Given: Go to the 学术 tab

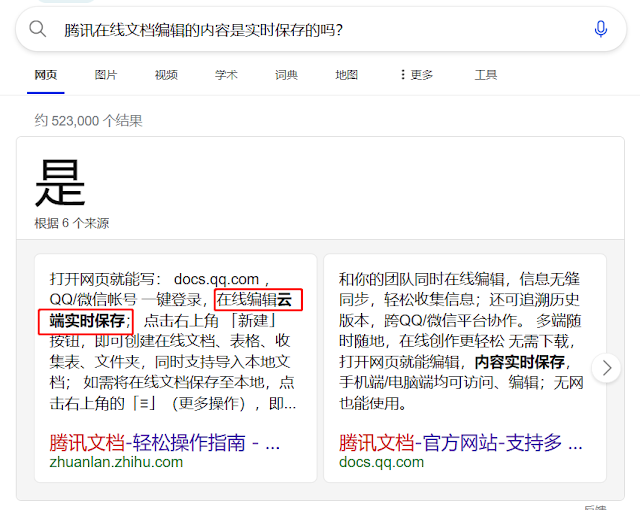Looking at the screenshot, I should click(x=226, y=75).
